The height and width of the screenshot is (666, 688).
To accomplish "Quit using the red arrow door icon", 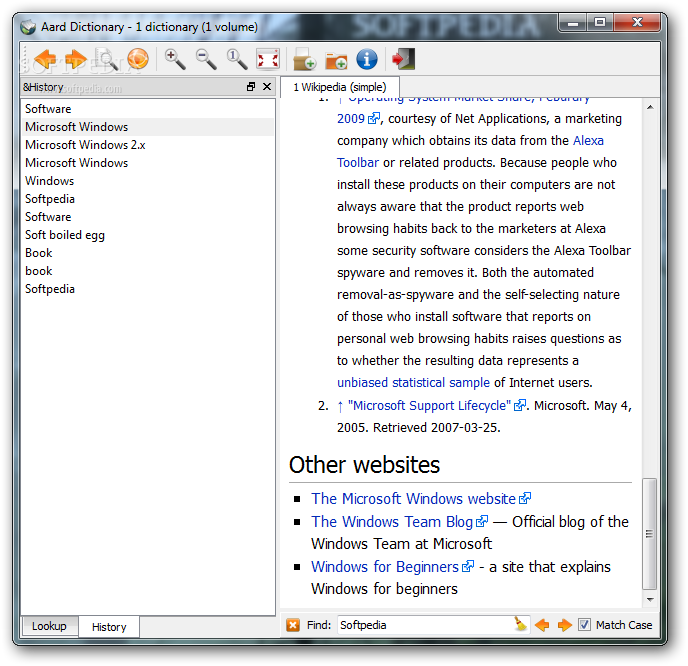I will click(404, 59).
